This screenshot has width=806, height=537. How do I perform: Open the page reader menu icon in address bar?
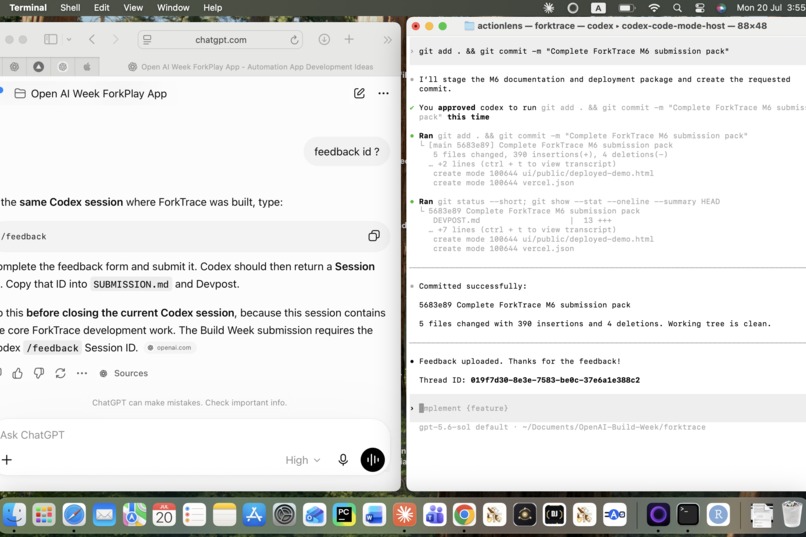tap(147, 40)
